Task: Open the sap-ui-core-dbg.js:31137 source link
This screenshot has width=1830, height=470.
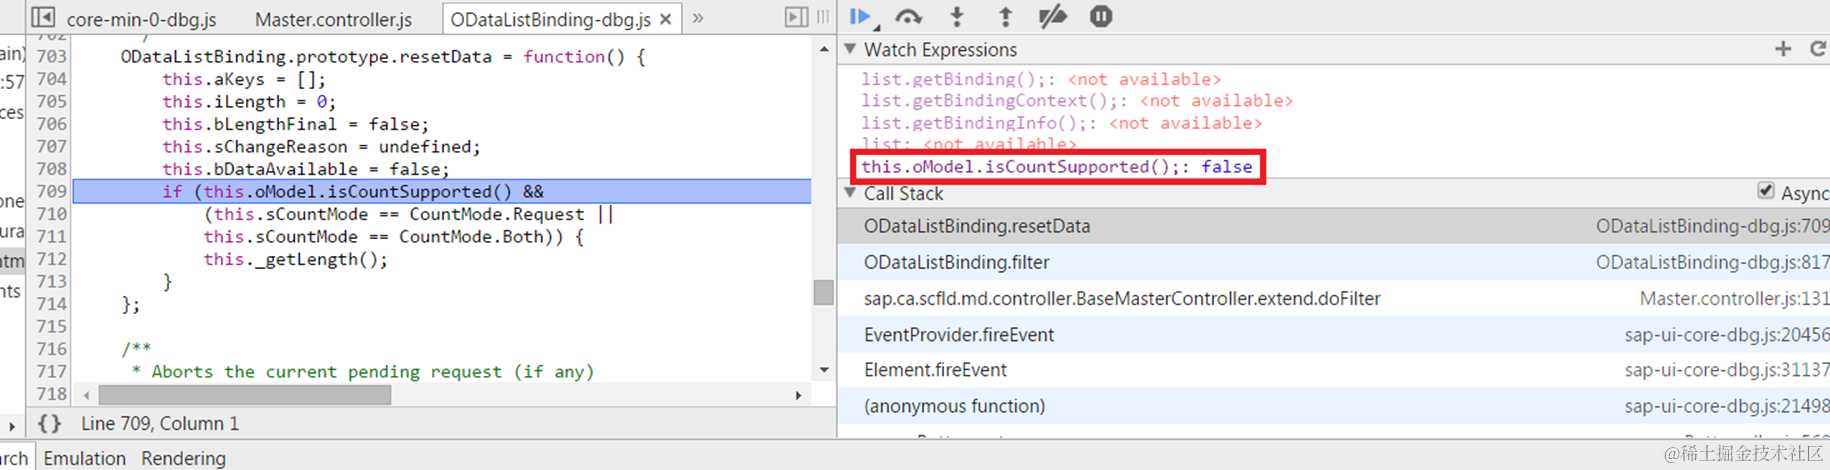Action: pos(1727,370)
